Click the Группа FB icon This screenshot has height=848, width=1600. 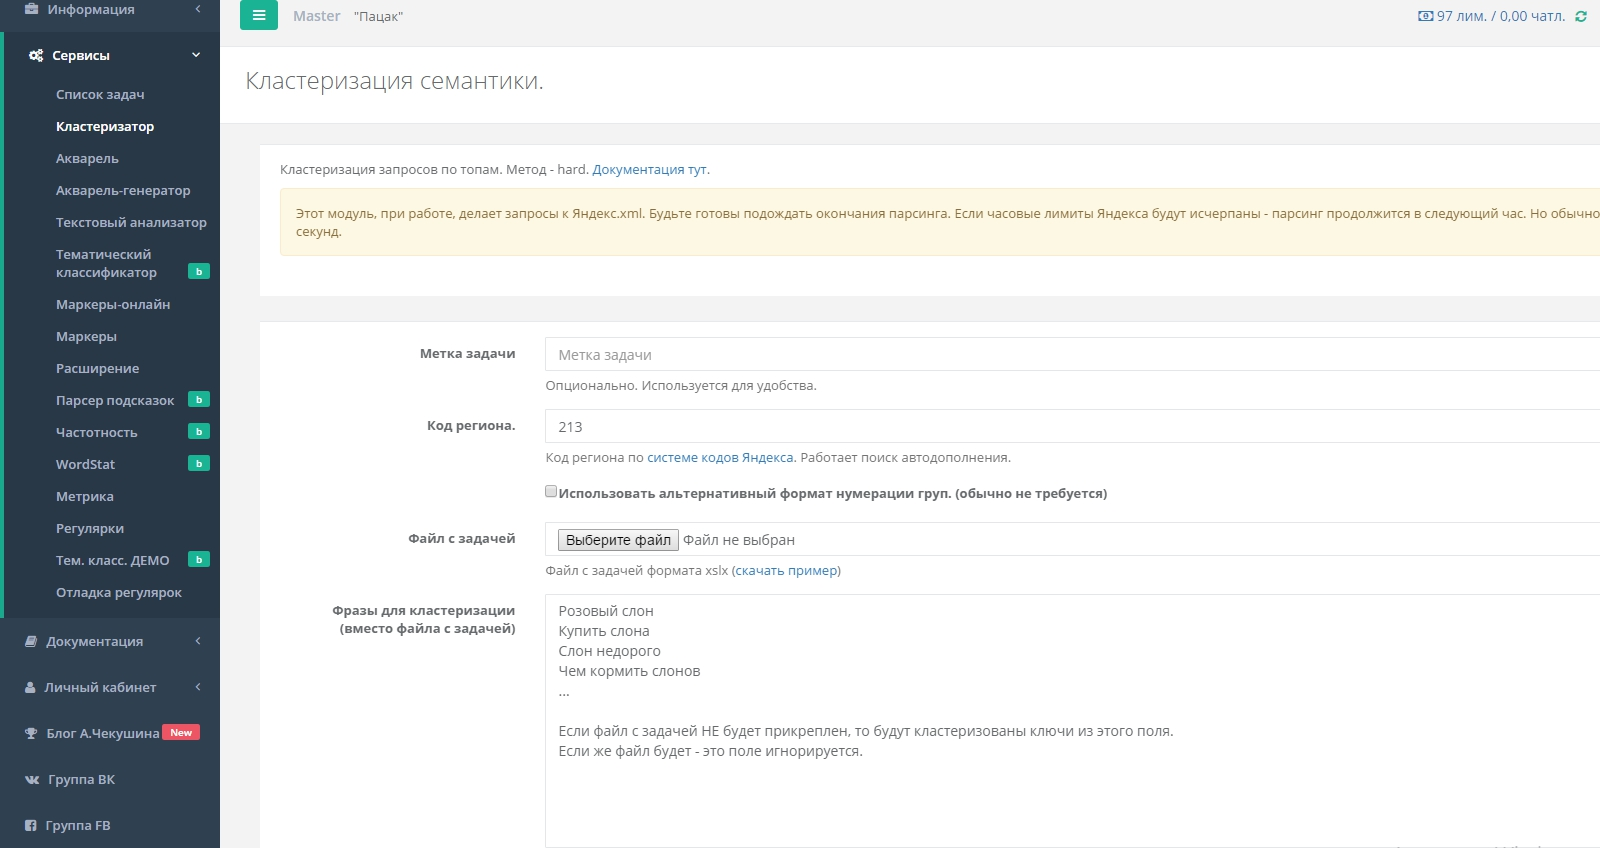click(x=31, y=826)
